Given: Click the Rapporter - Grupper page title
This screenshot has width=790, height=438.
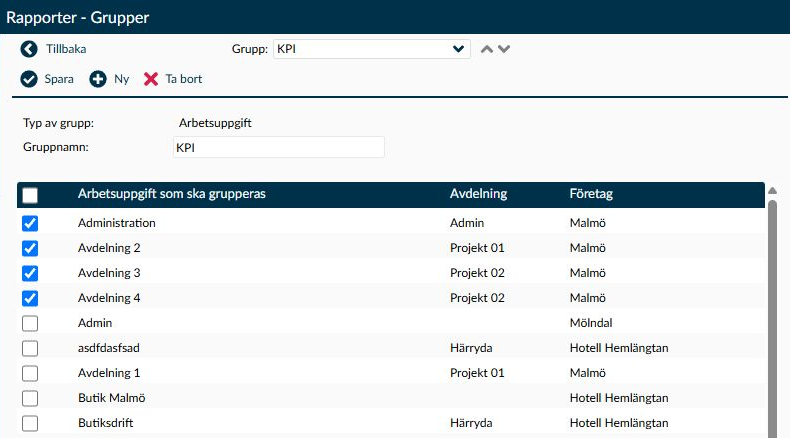Looking at the screenshot, I should click(78, 18).
